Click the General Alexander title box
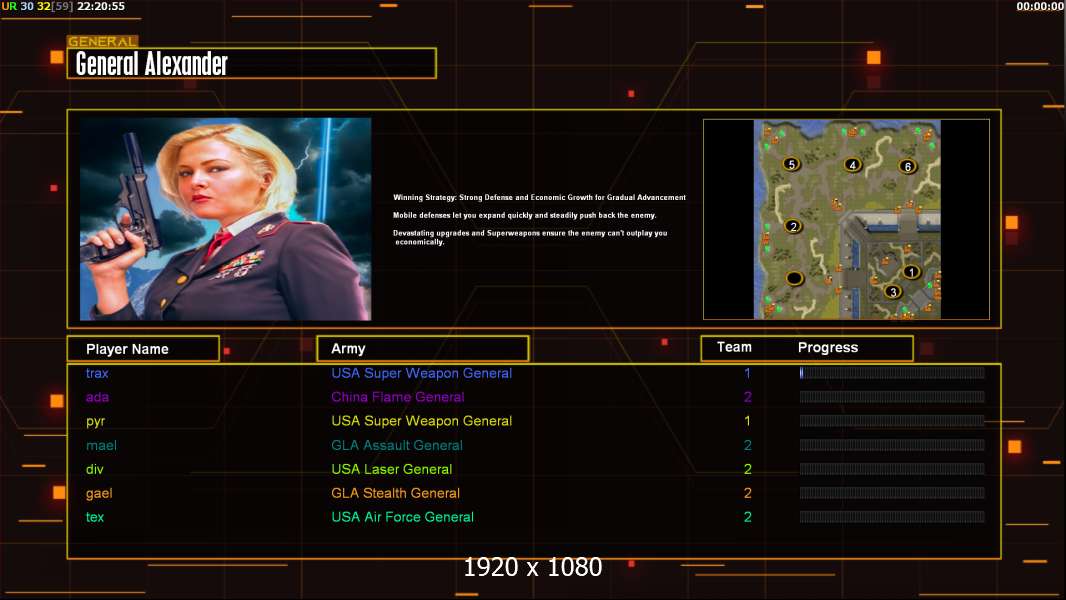 coord(252,63)
